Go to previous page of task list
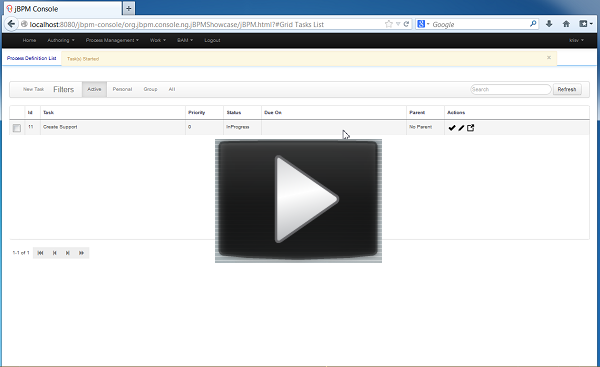 point(54,253)
